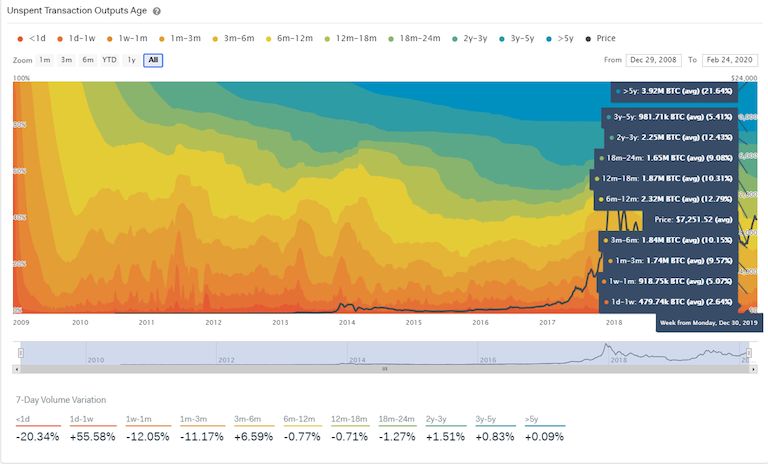Screen dimensions: 768x464
Task: Click the help question mark icon beside title
Action: 157,11
